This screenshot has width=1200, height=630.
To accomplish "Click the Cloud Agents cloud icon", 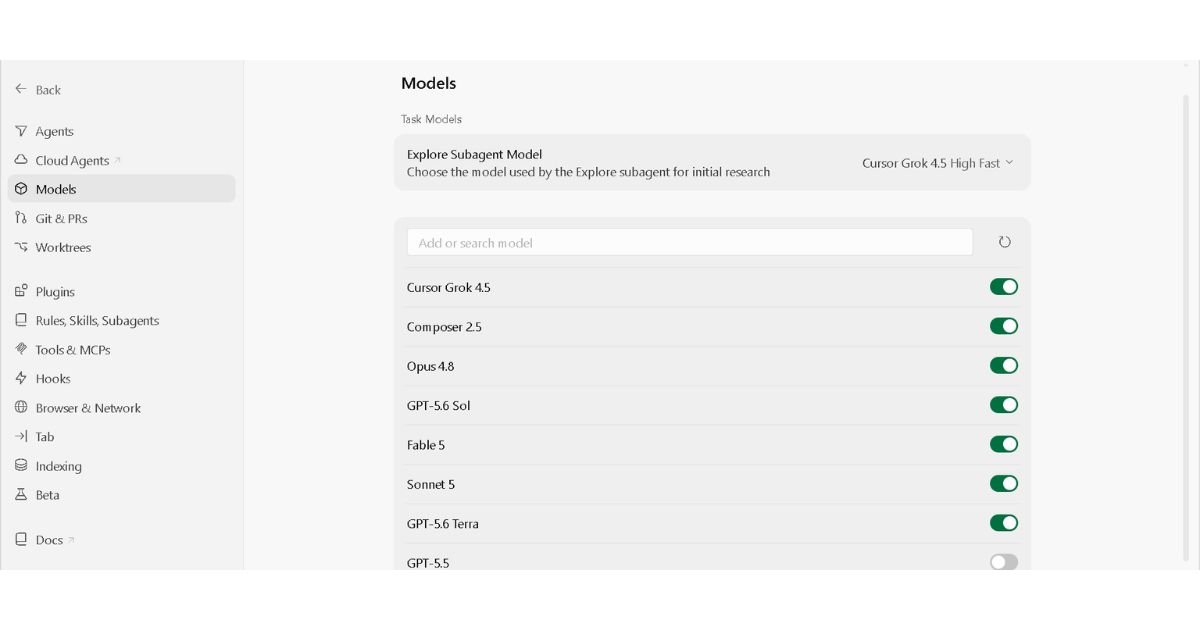I will point(21,160).
